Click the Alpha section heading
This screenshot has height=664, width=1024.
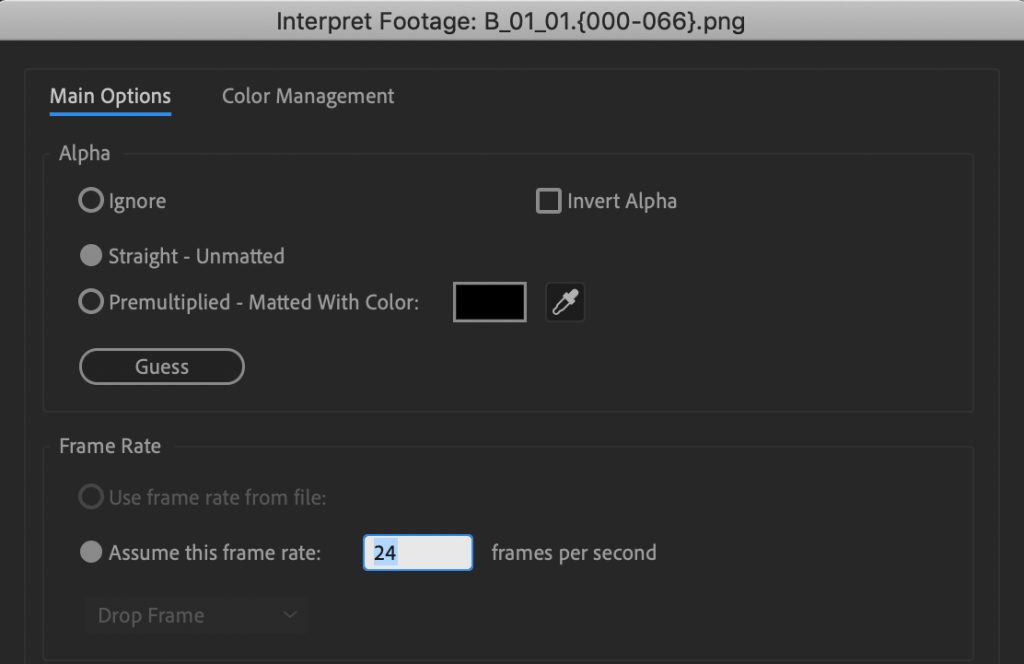[x=85, y=153]
